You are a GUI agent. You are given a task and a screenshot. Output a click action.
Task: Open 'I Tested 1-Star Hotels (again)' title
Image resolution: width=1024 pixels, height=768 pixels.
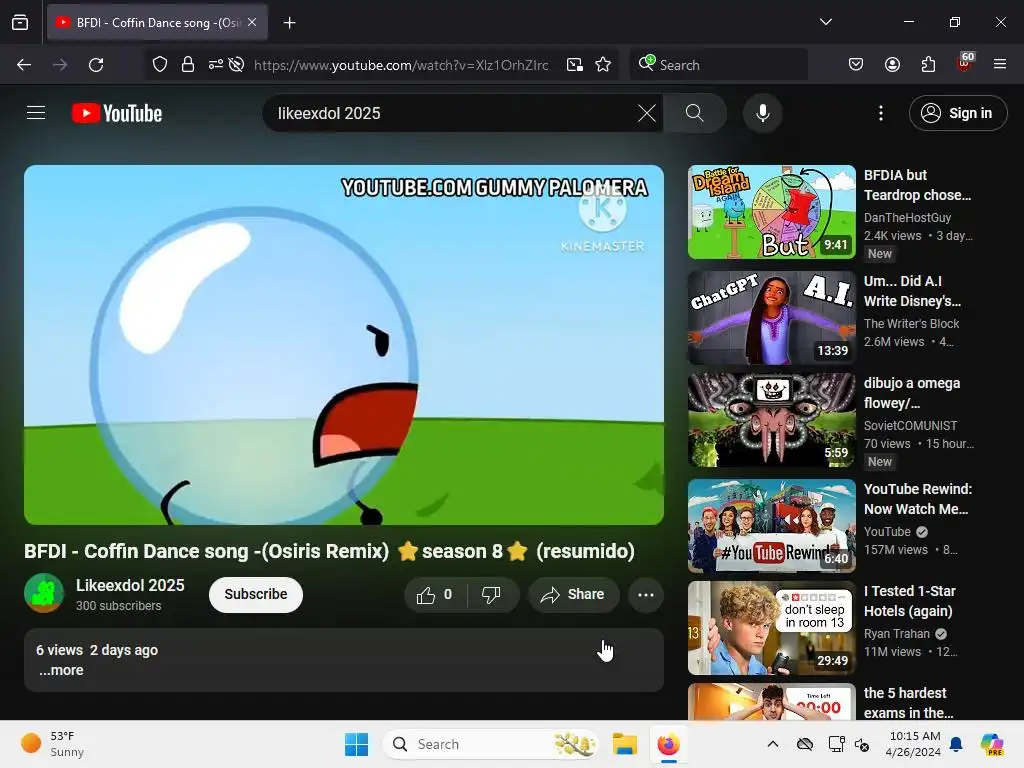(909, 601)
